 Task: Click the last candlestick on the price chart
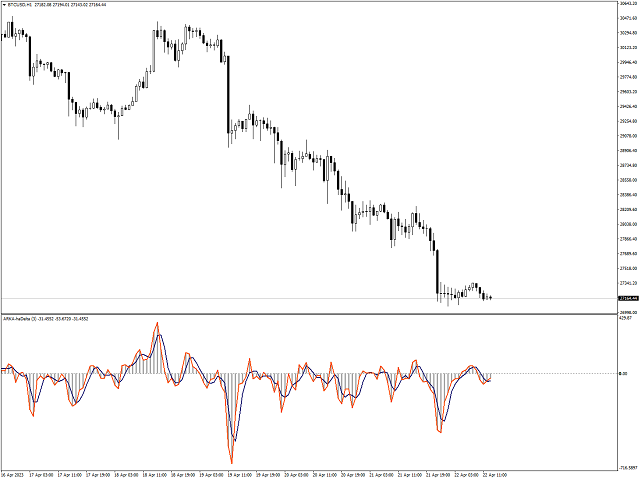[490, 298]
